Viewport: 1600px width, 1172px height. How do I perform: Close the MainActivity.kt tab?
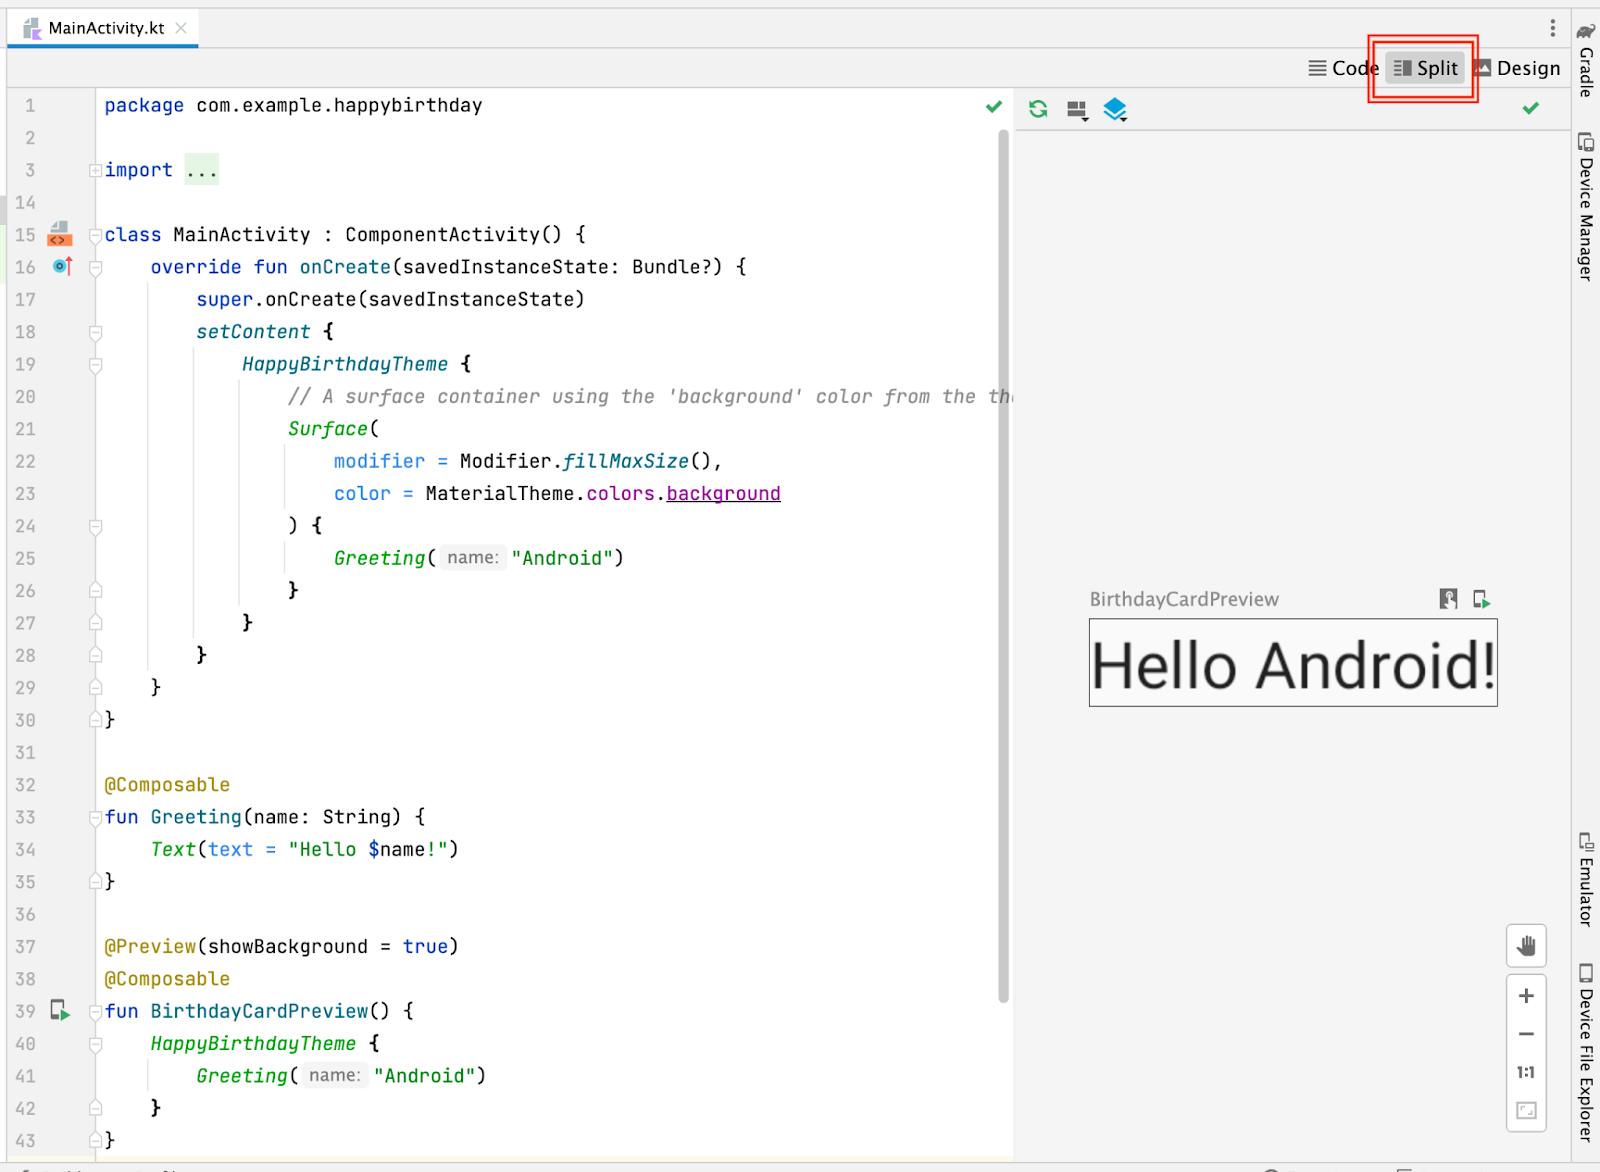[x=181, y=28]
